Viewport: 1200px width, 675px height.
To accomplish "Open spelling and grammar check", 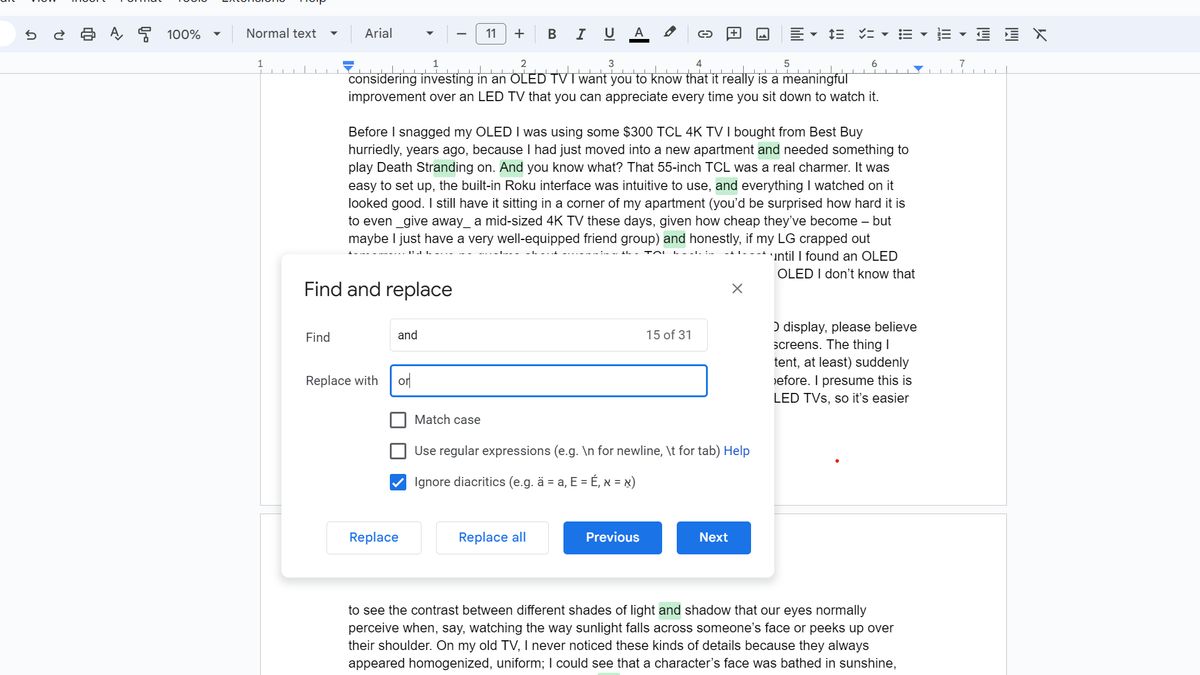I will coord(116,33).
